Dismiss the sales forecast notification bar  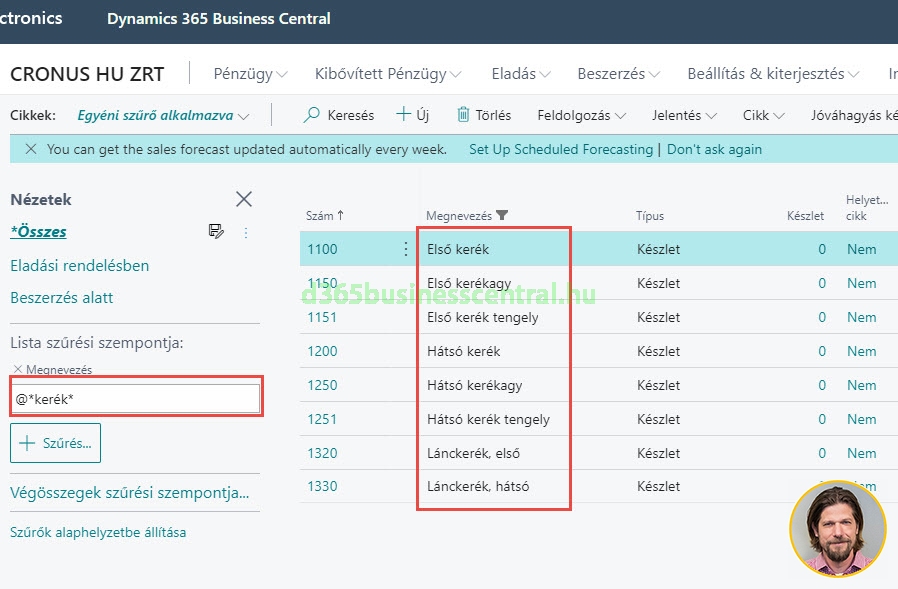point(30,149)
